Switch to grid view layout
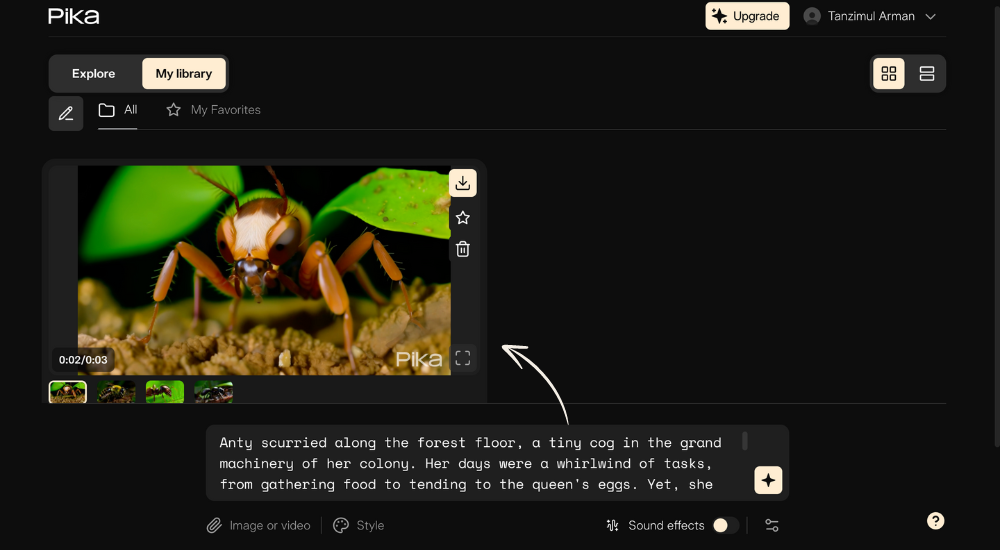The width and height of the screenshot is (1000, 550). tap(888, 74)
